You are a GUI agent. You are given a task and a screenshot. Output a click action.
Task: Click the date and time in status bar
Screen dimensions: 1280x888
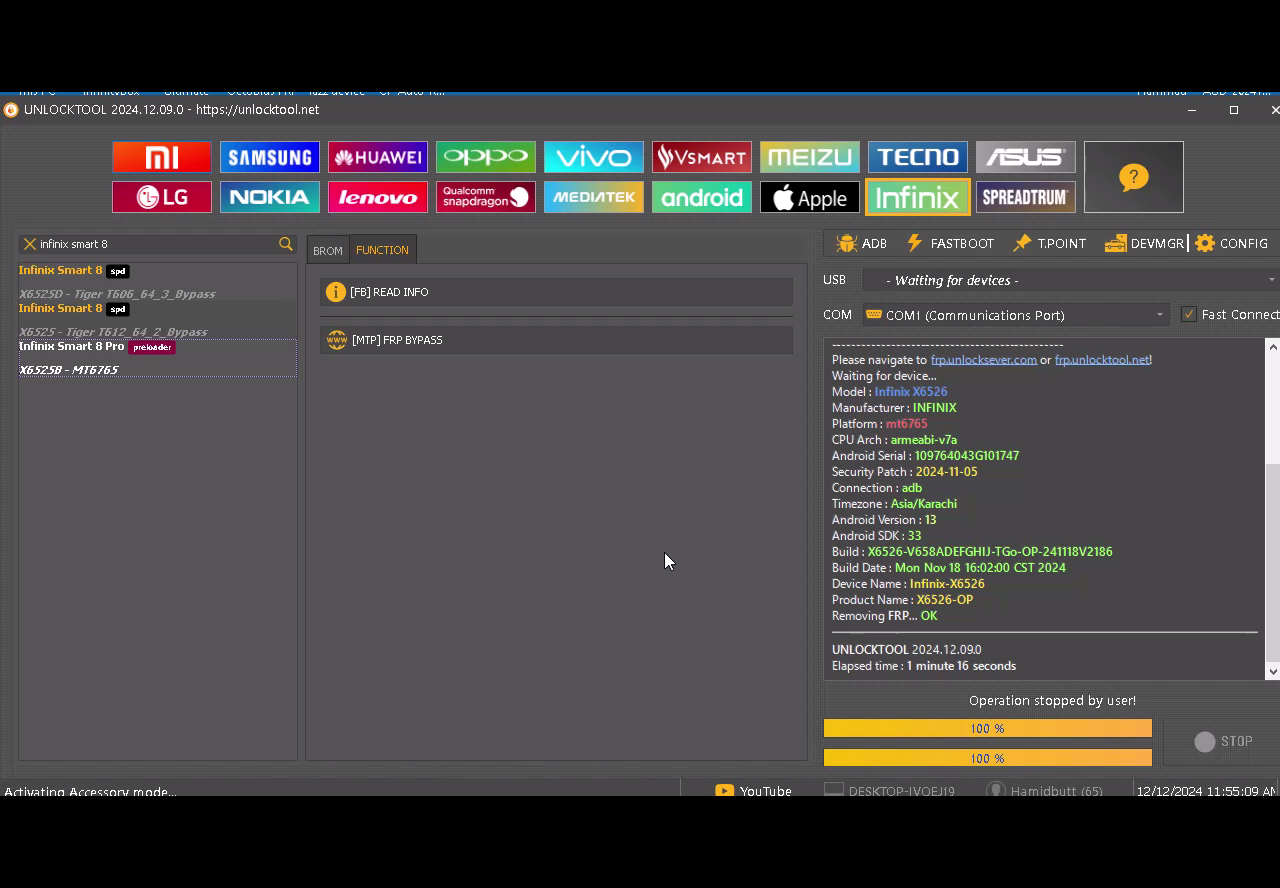[1206, 790]
